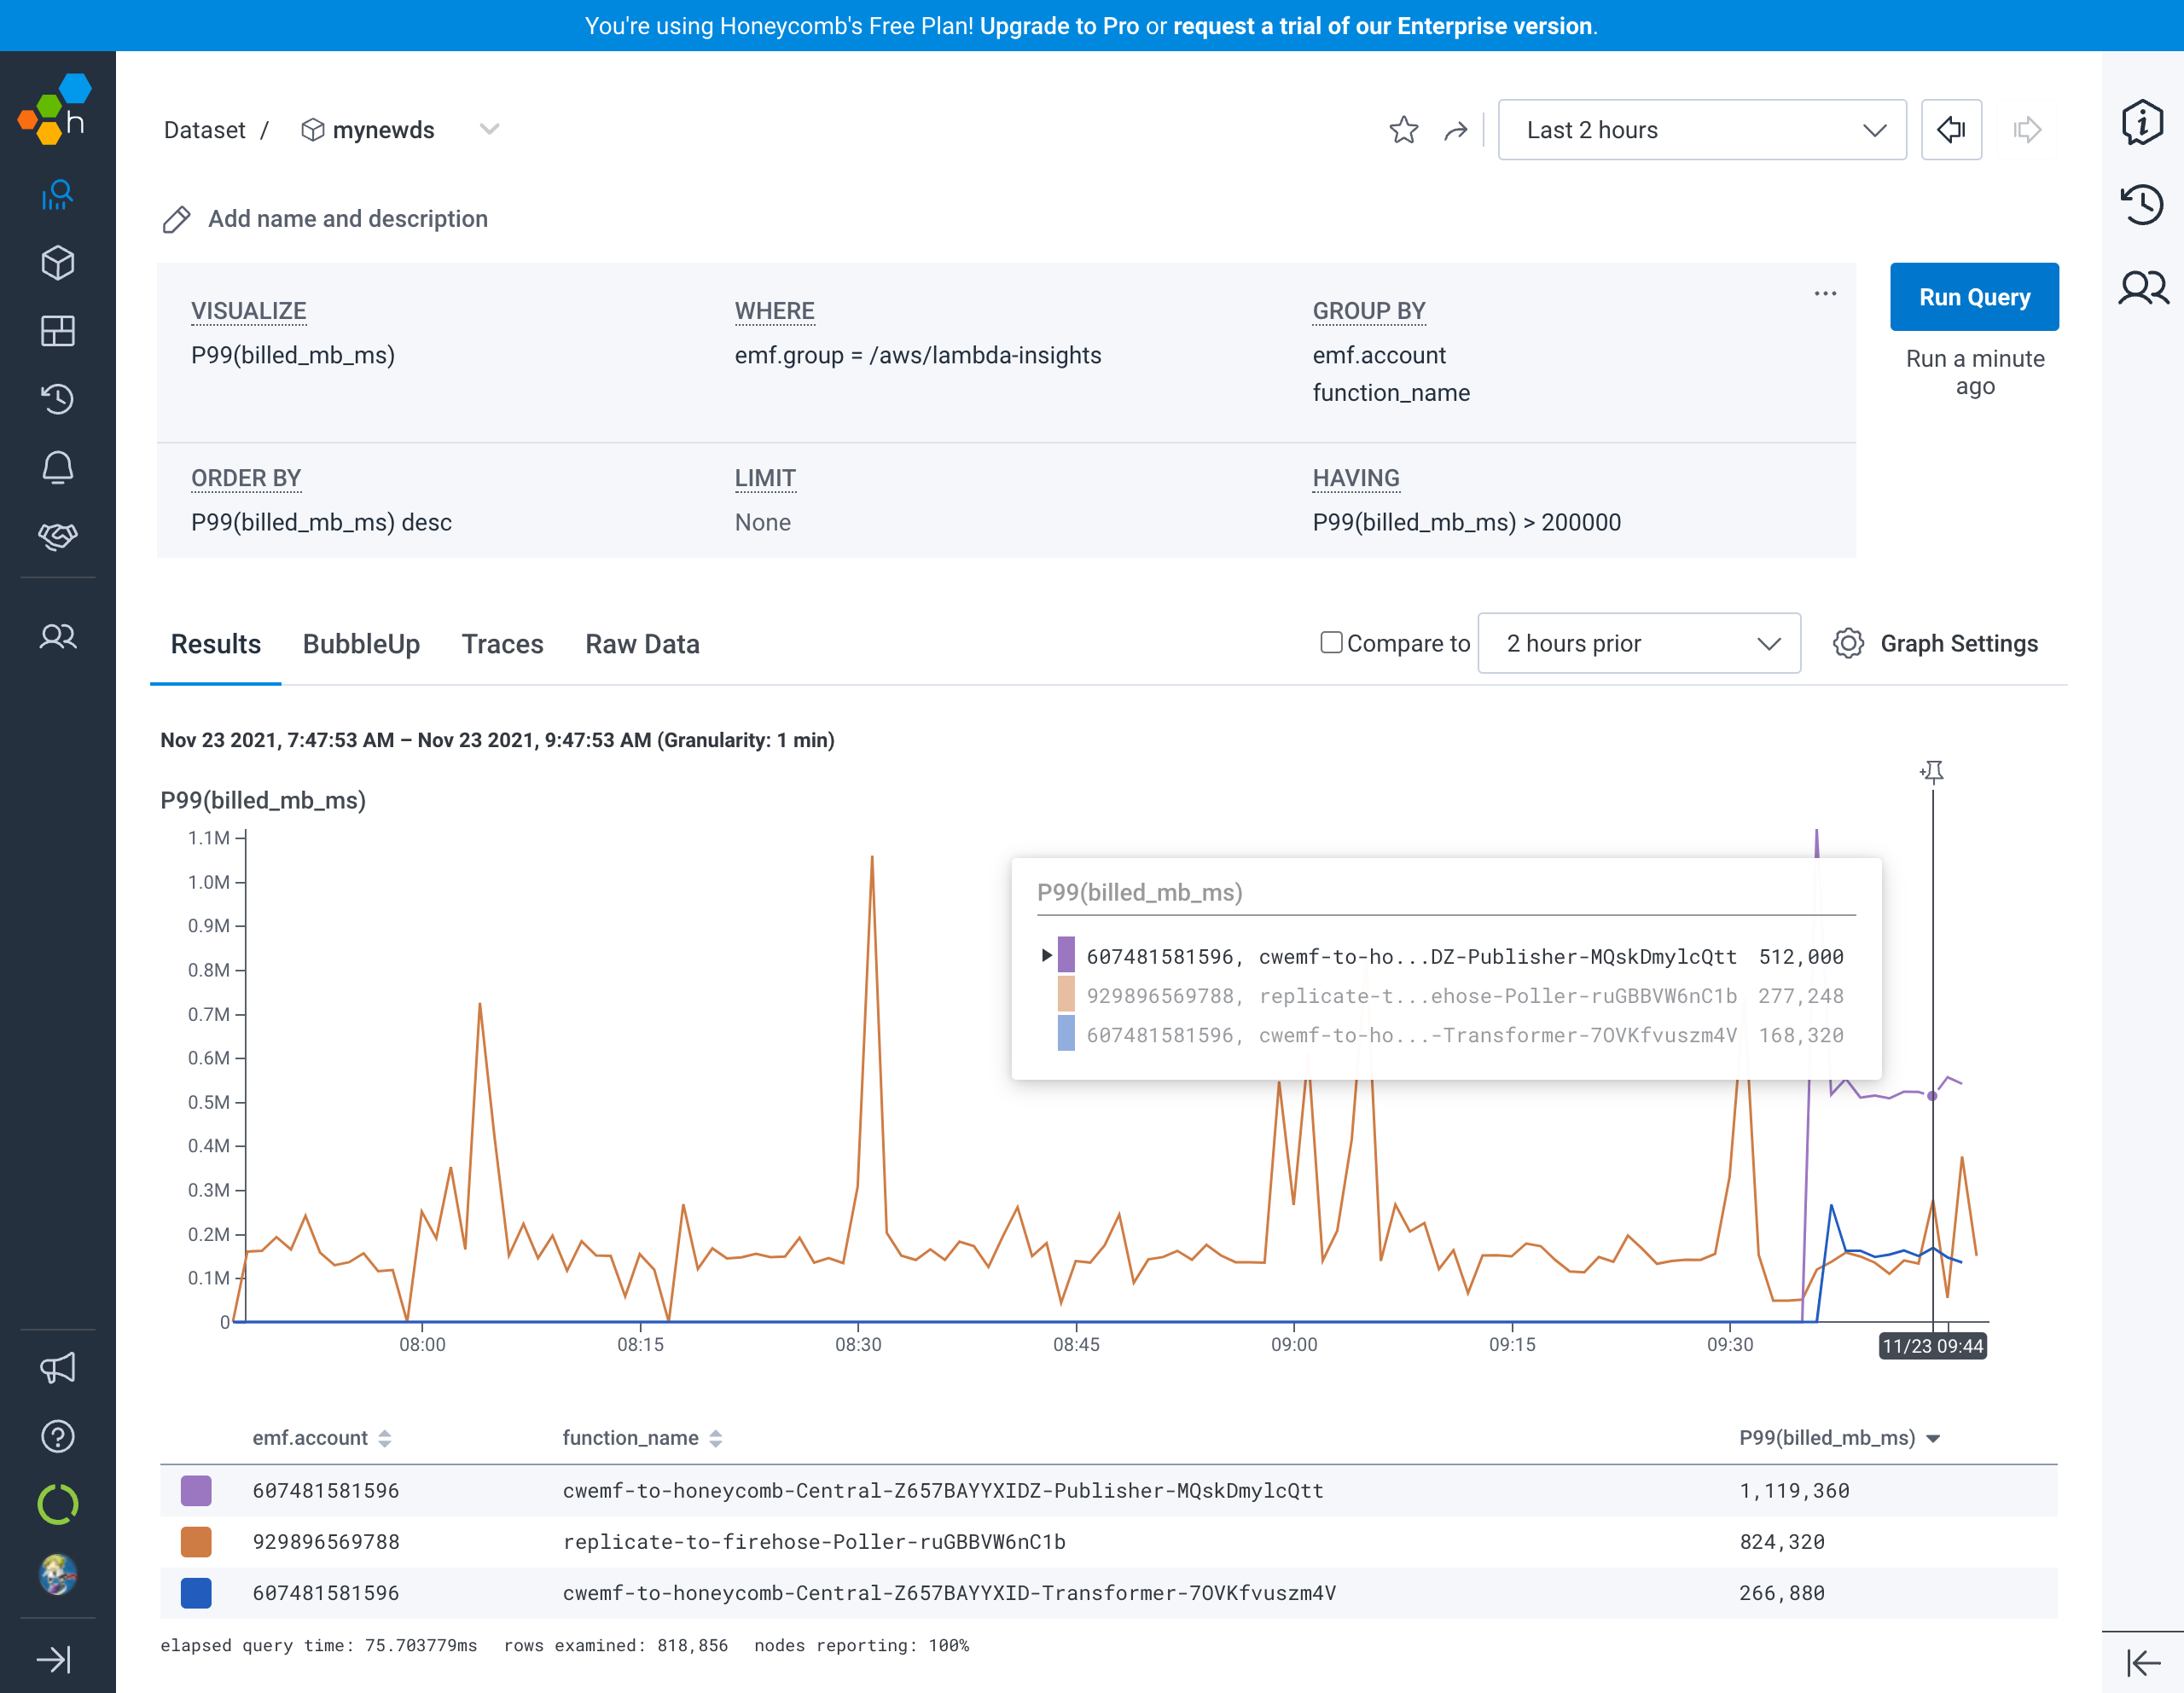This screenshot has height=1693, width=2184.
Task: Click the Run Query button
Action: (x=1974, y=297)
